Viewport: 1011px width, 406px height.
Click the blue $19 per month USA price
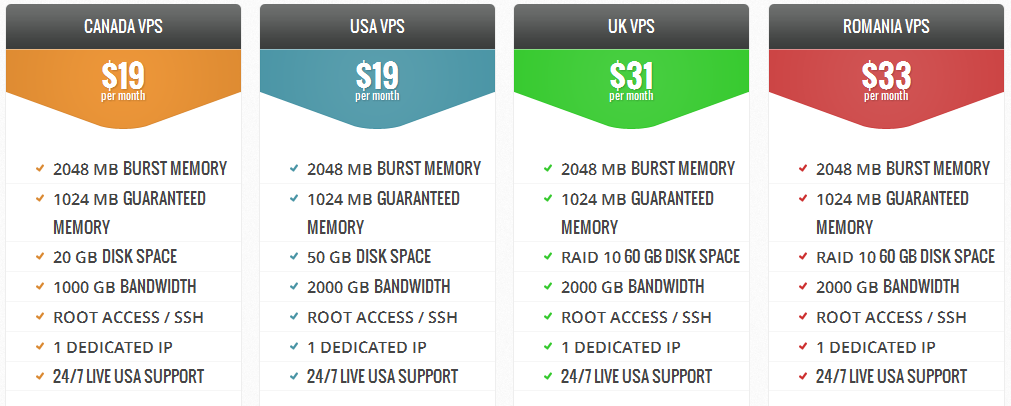(x=377, y=80)
